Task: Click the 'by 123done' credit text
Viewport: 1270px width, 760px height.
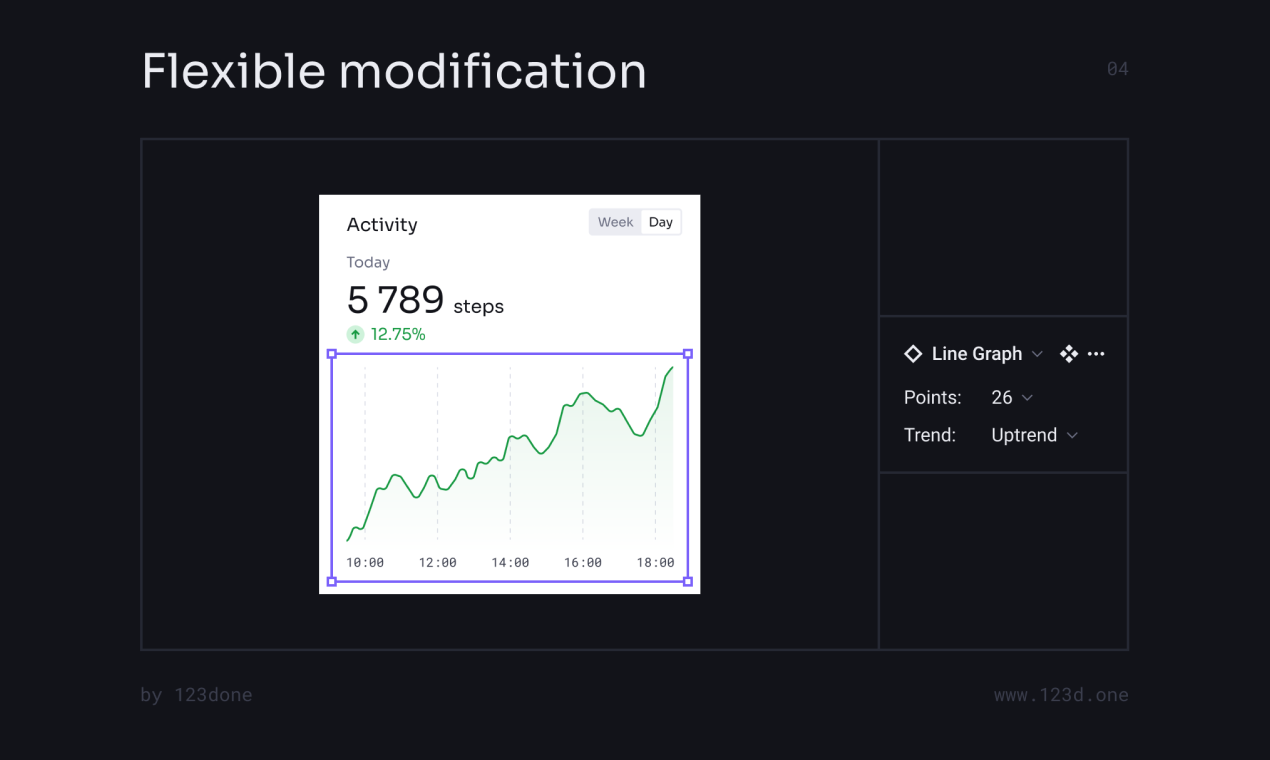Action: tap(196, 694)
